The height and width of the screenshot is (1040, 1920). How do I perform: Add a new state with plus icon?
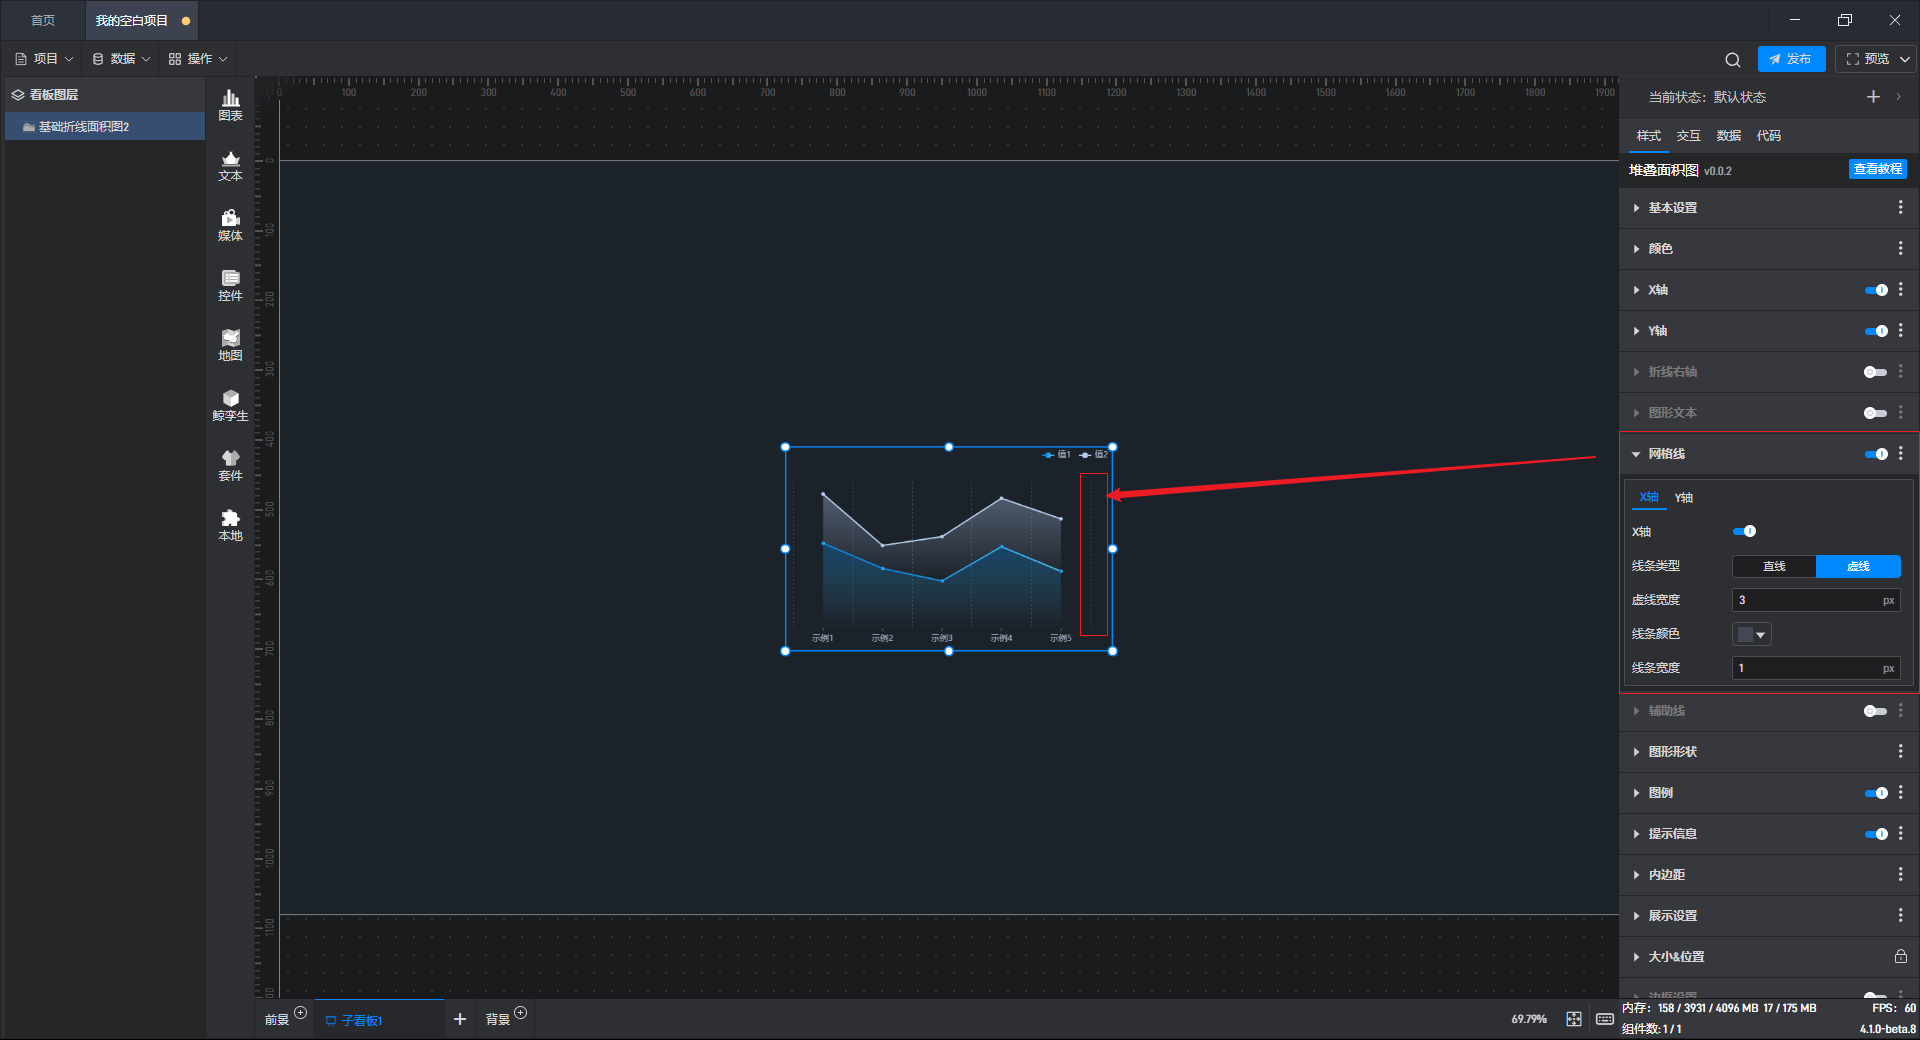point(1873,97)
